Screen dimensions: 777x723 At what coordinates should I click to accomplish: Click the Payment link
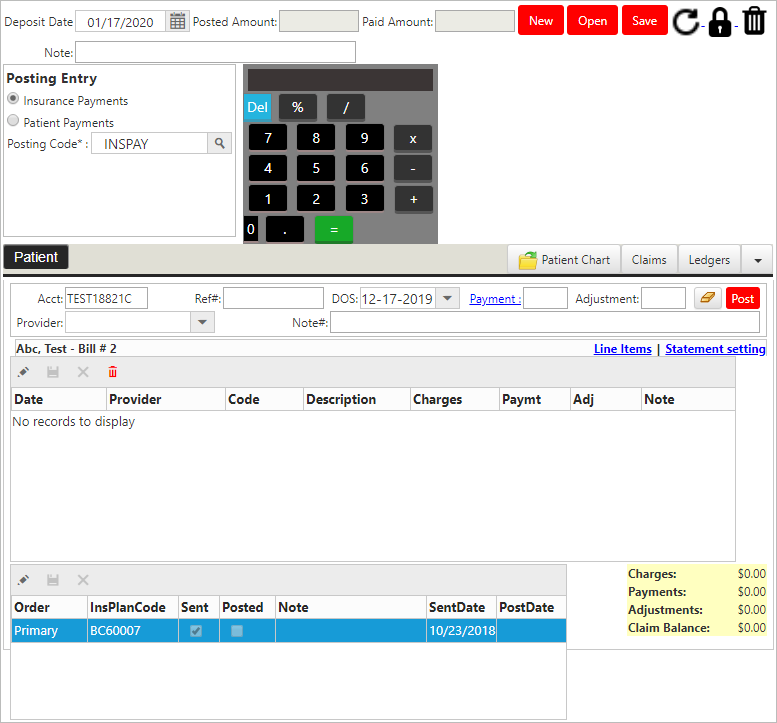click(495, 299)
